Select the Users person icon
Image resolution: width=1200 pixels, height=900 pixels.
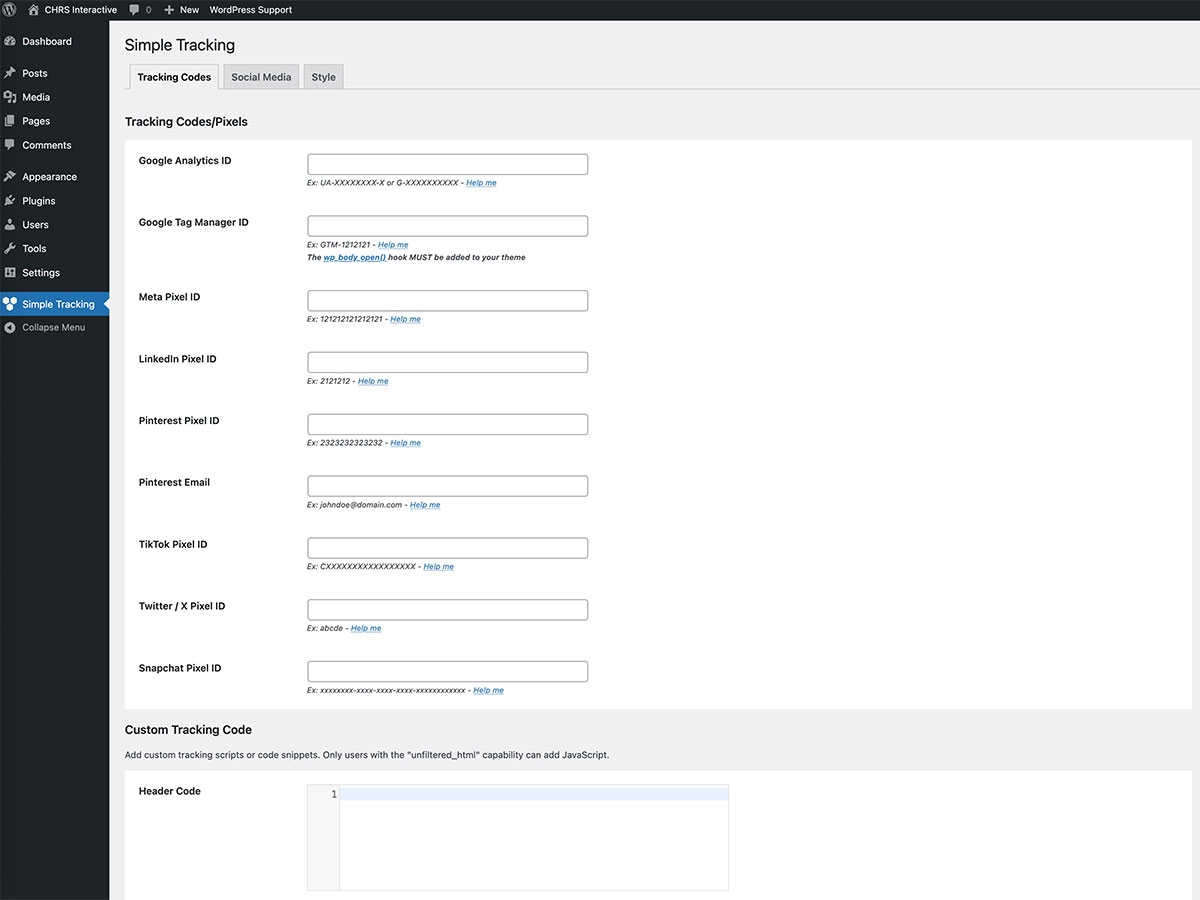point(10,225)
